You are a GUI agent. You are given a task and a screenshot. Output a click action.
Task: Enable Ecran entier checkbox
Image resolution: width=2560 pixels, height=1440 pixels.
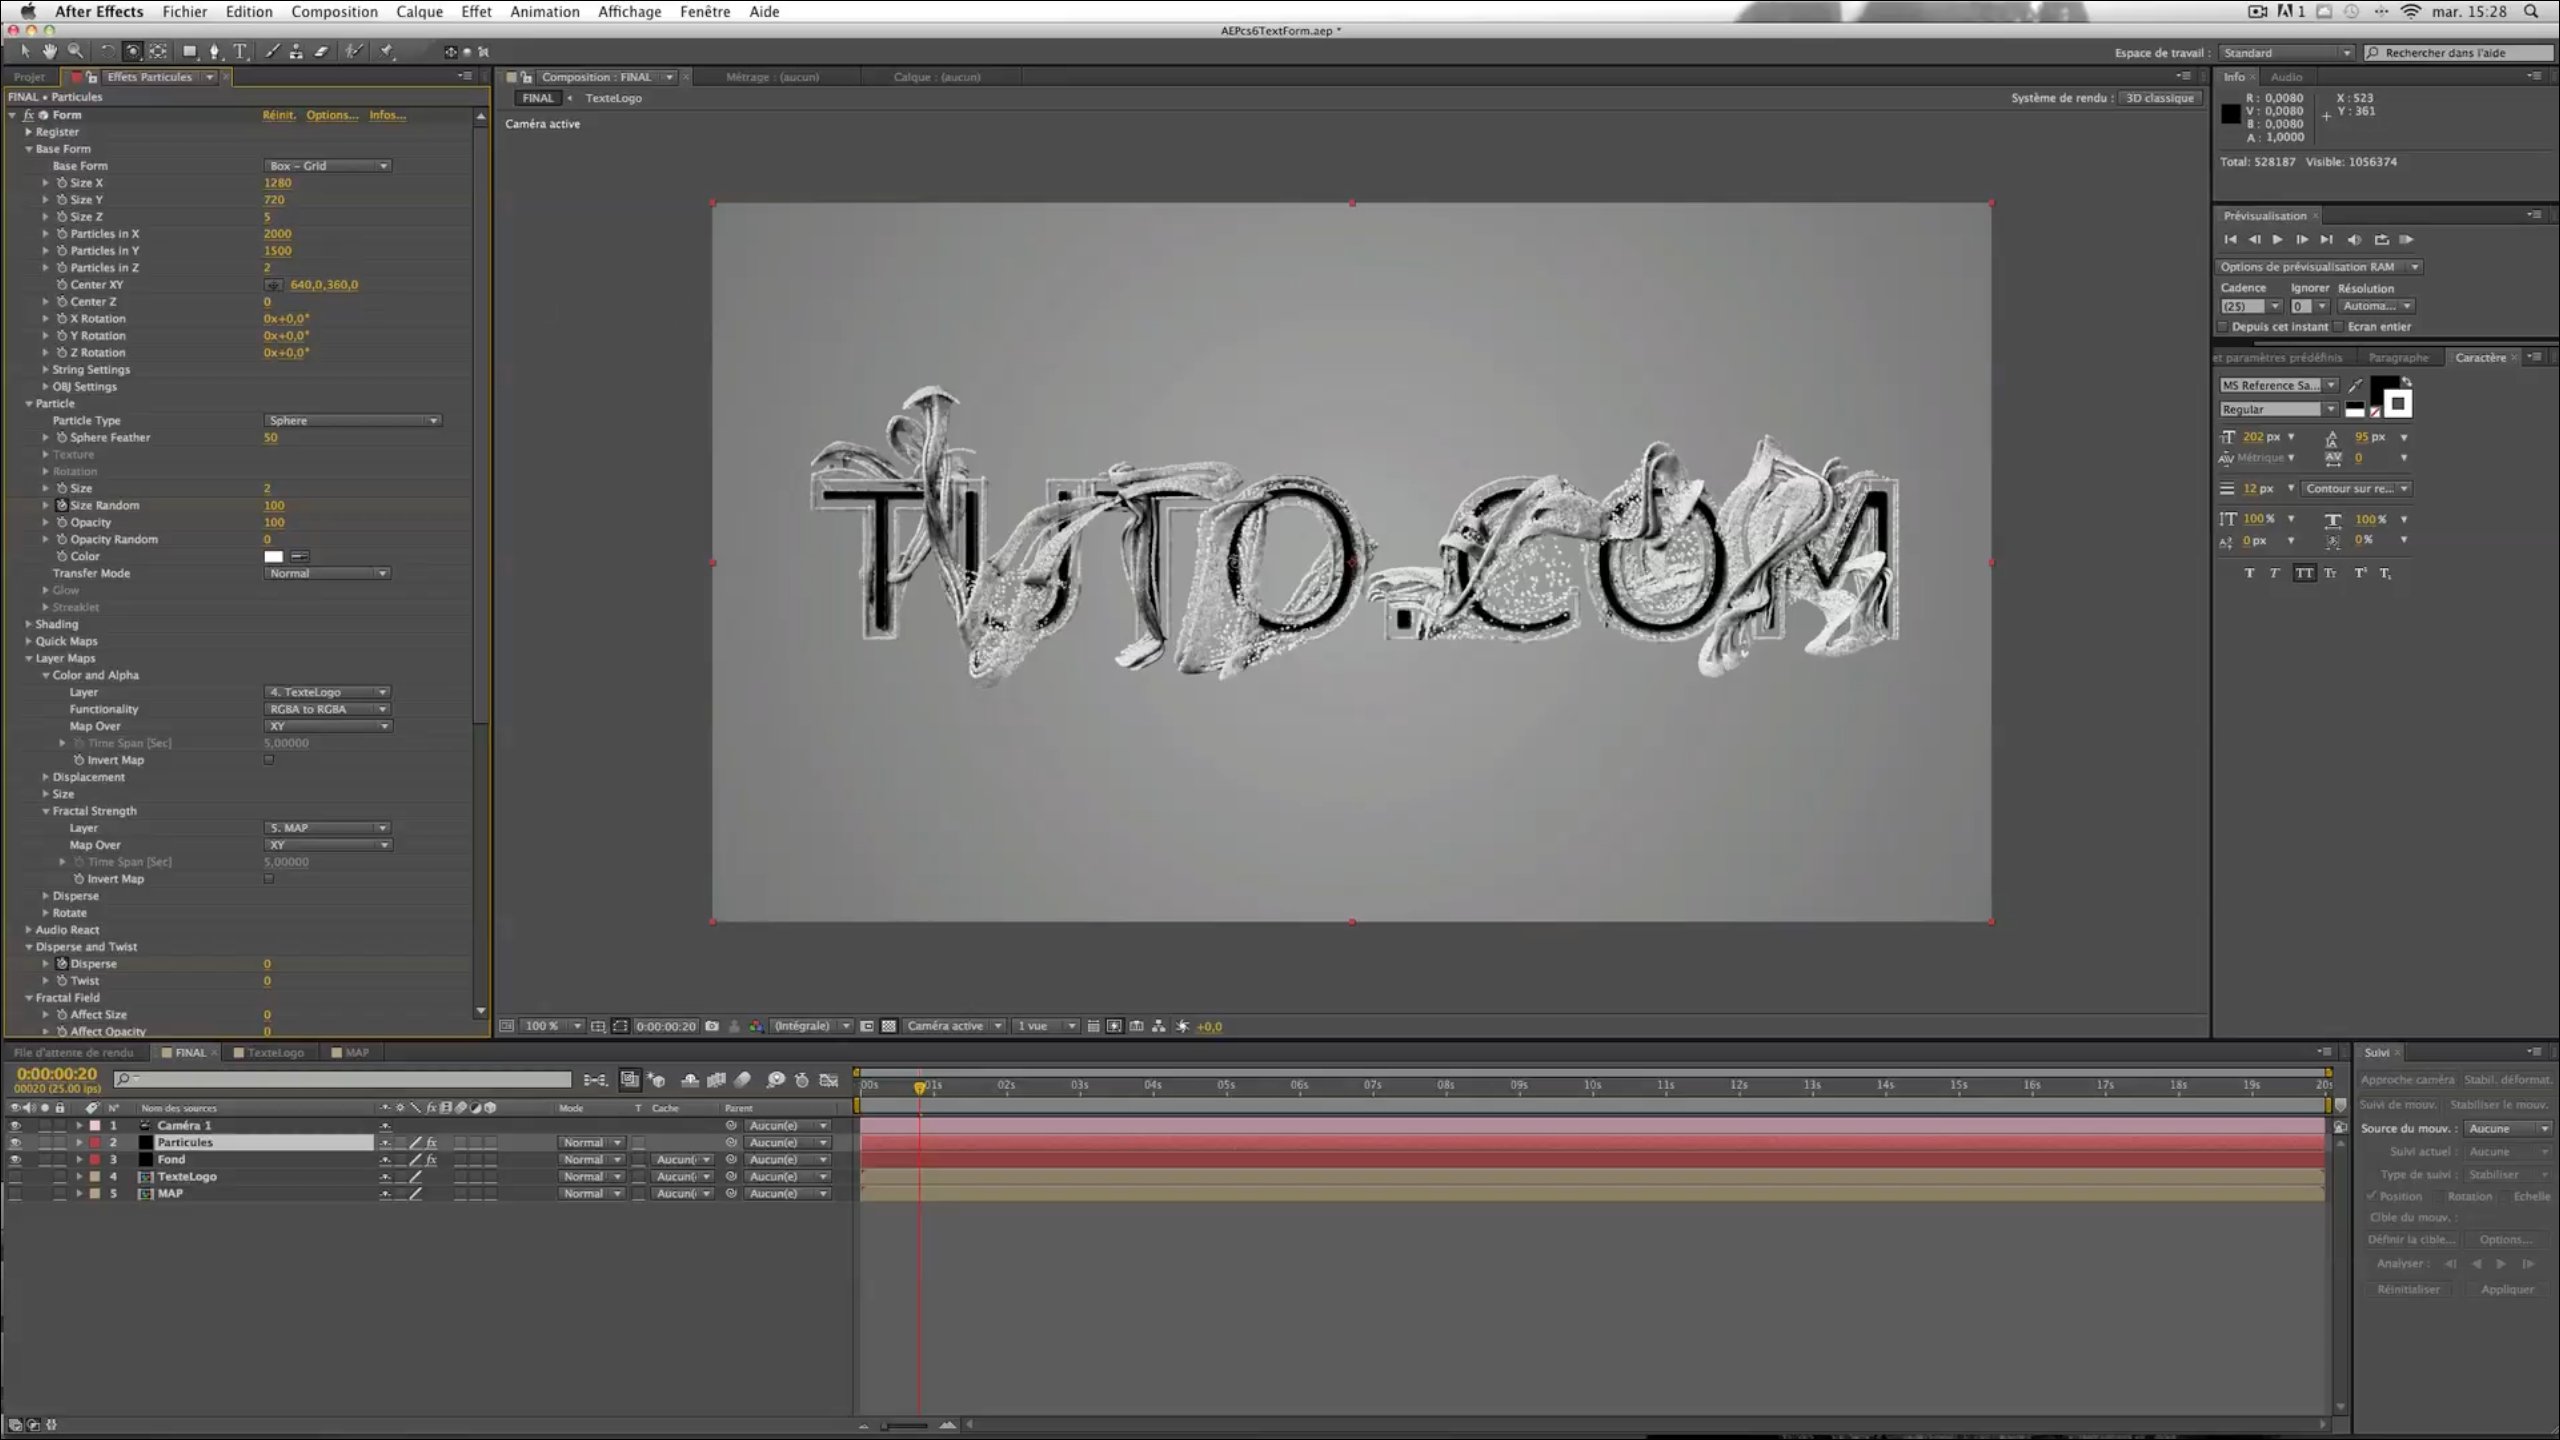point(2339,327)
